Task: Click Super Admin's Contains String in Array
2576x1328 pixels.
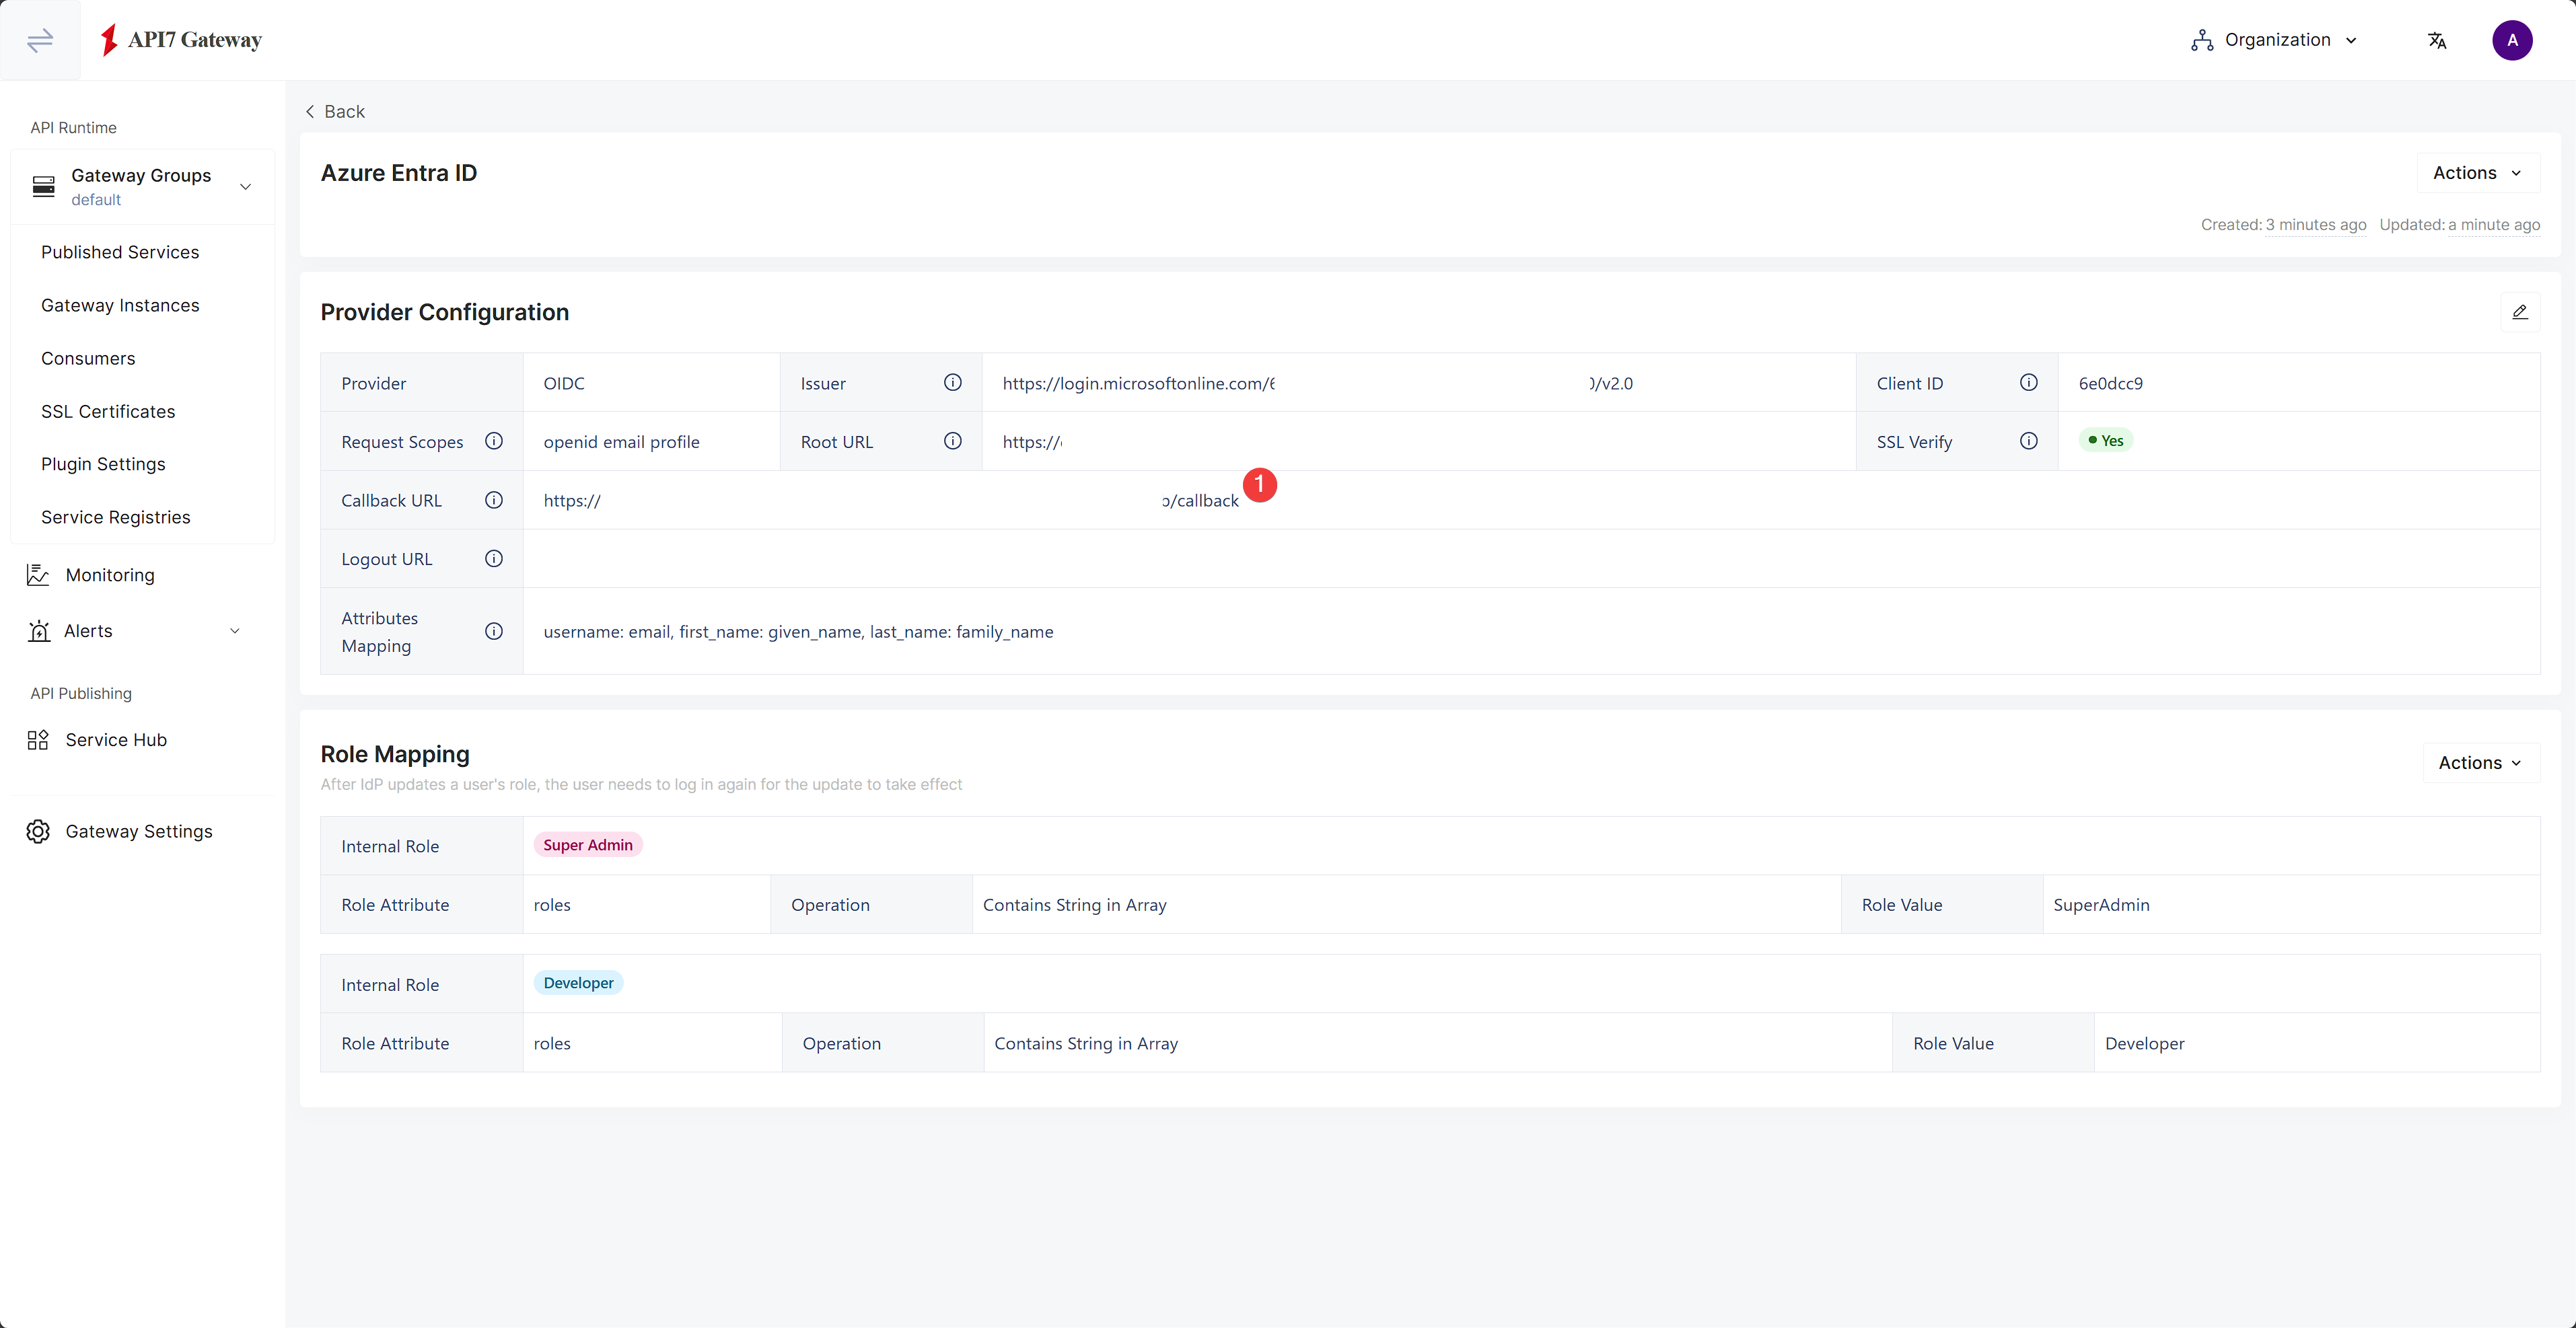Action: click(x=1074, y=905)
